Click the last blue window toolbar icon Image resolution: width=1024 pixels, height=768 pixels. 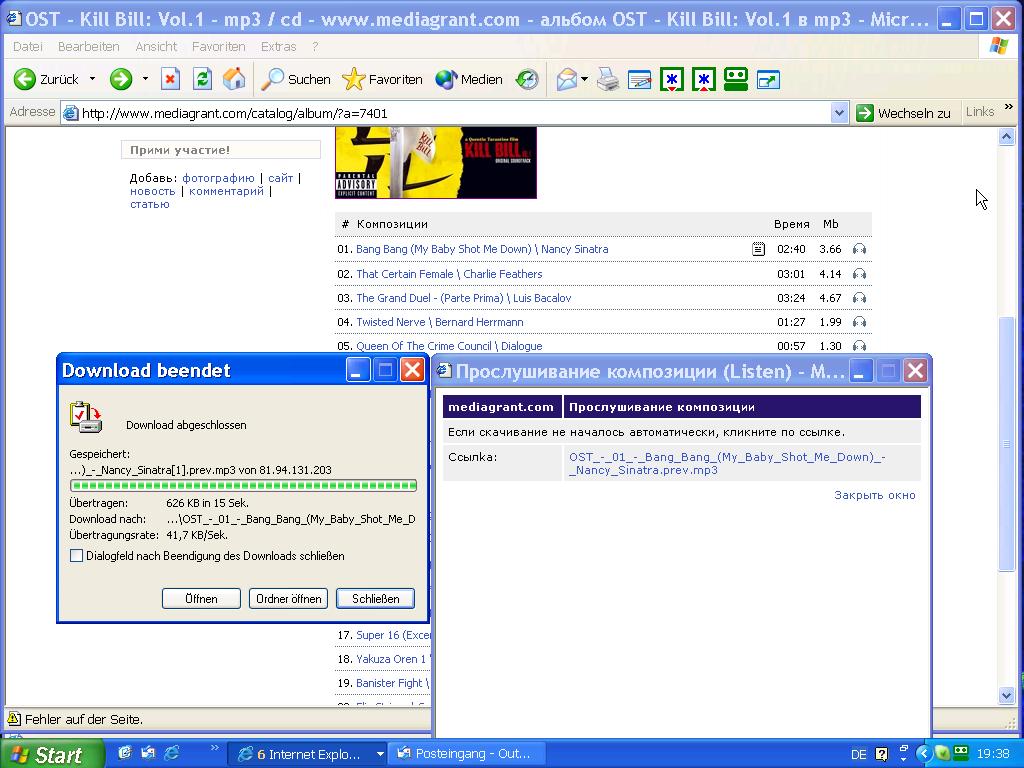[768, 80]
